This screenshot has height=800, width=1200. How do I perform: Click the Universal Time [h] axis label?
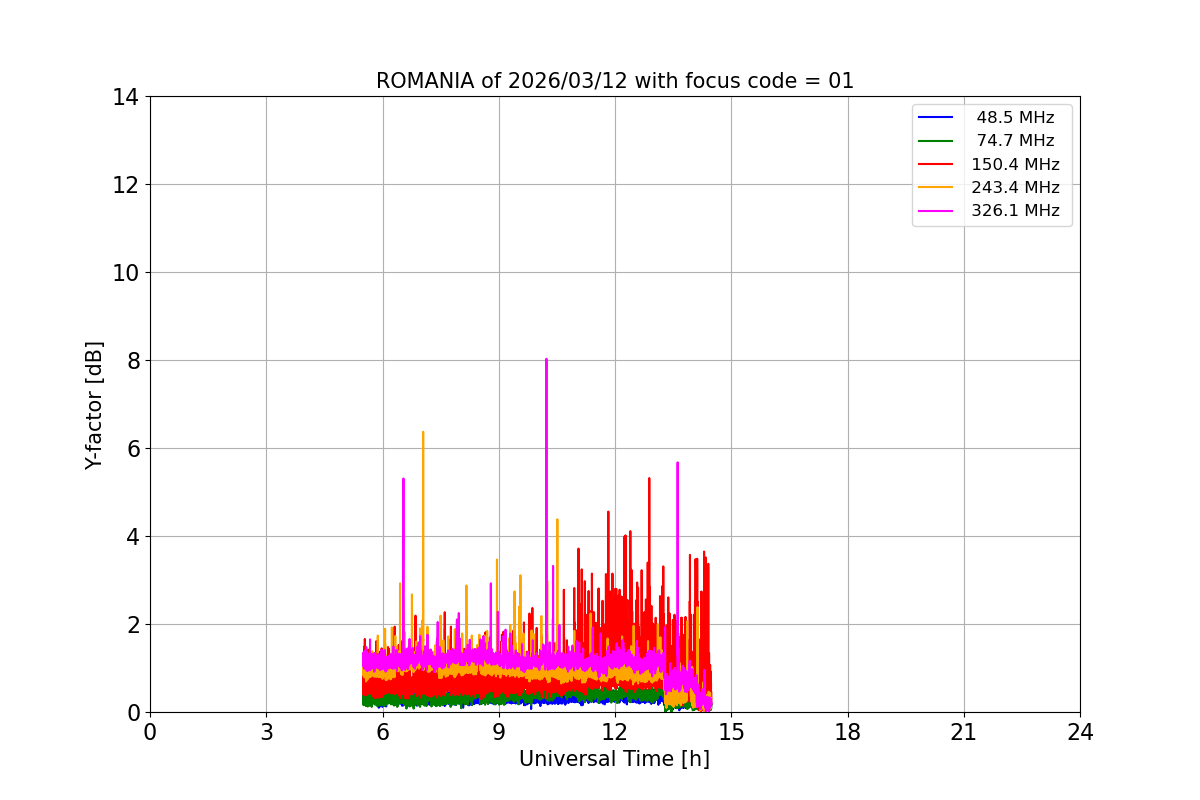[x=614, y=759]
